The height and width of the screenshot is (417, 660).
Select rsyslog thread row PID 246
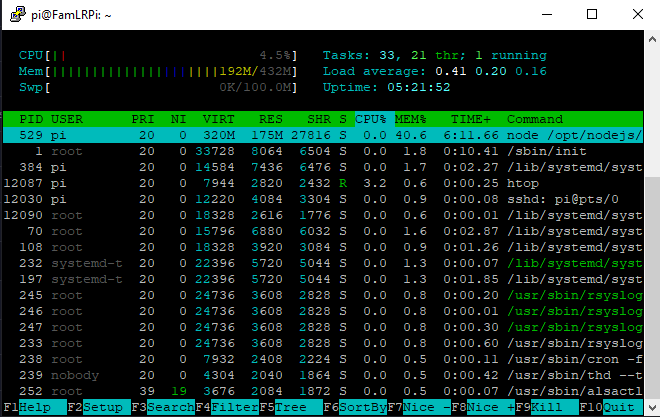point(323,311)
